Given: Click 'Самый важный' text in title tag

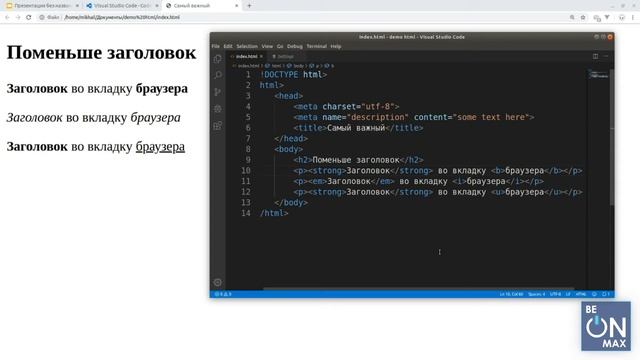Looking at the screenshot, I should coord(356,128).
